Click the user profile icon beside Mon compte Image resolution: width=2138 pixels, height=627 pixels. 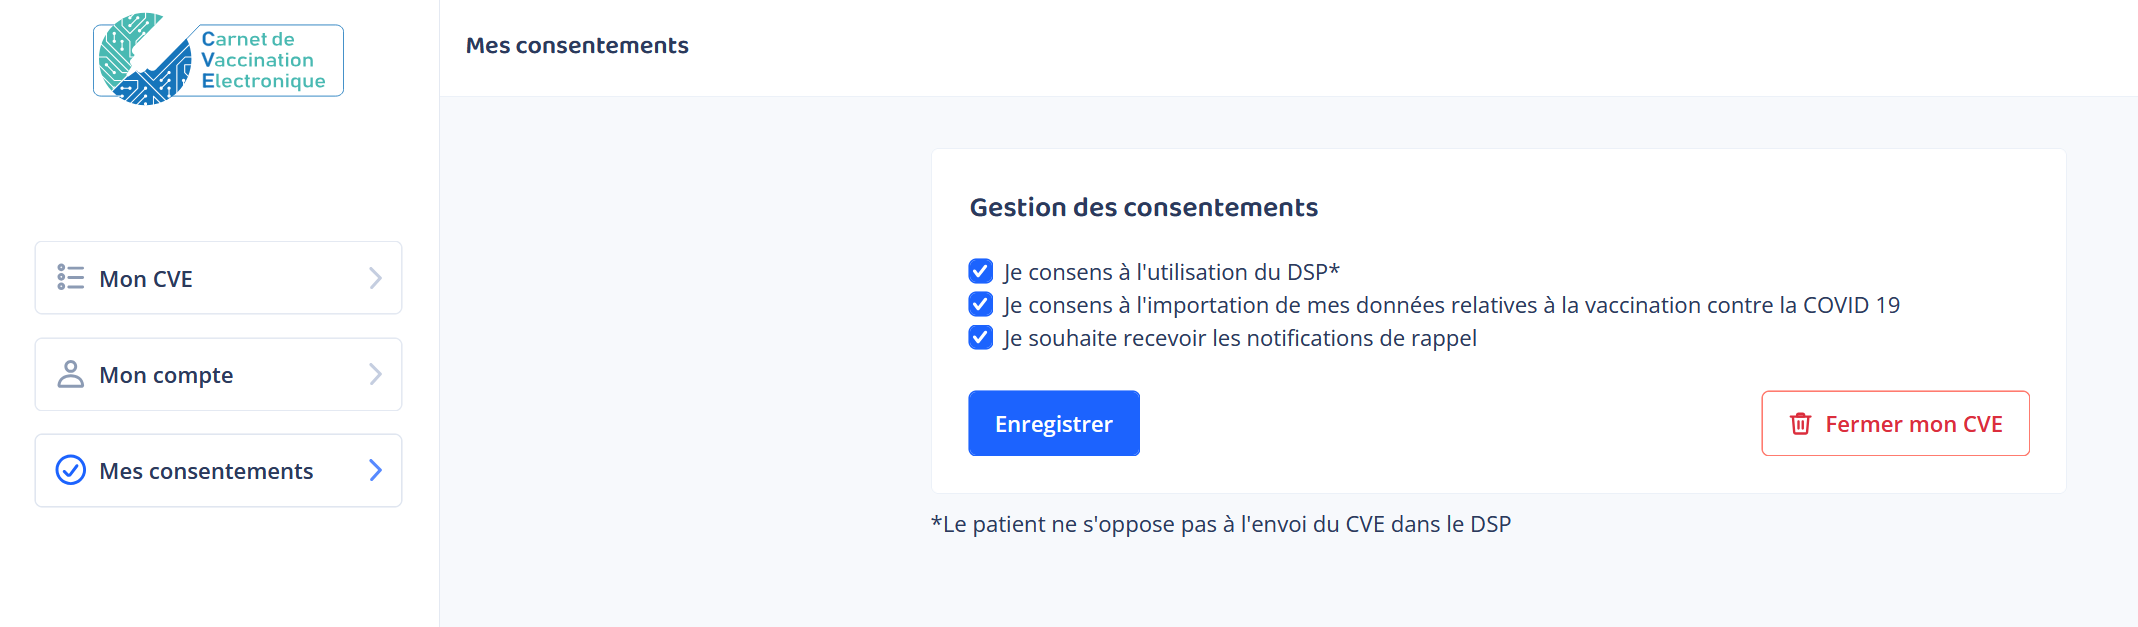71,374
